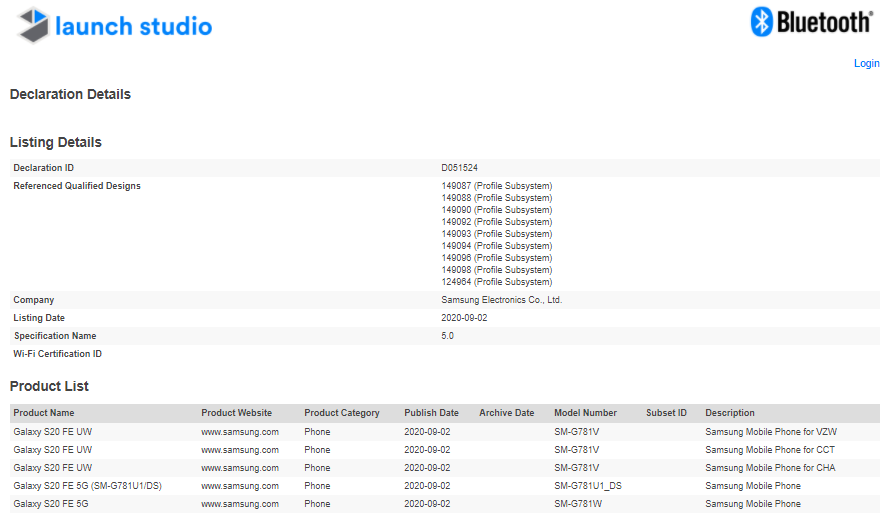Click the Model Number column header
This screenshot has height=520, width=889.
pyautogui.click(x=586, y=413)
